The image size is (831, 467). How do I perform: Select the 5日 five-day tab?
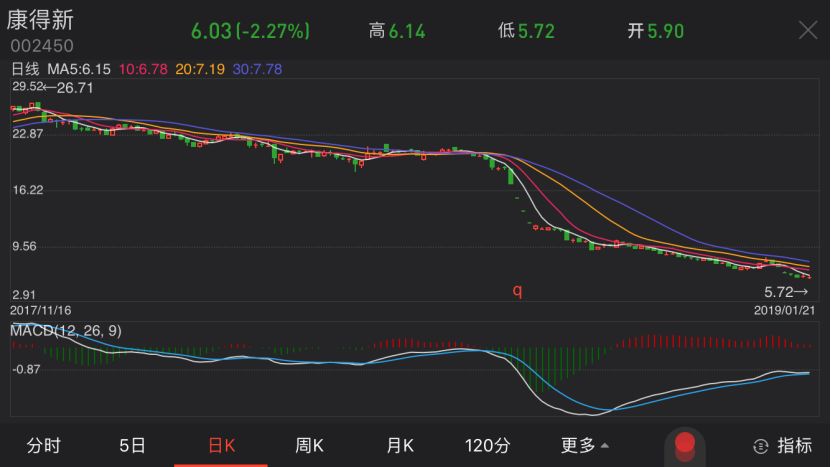tap(132, 445)
